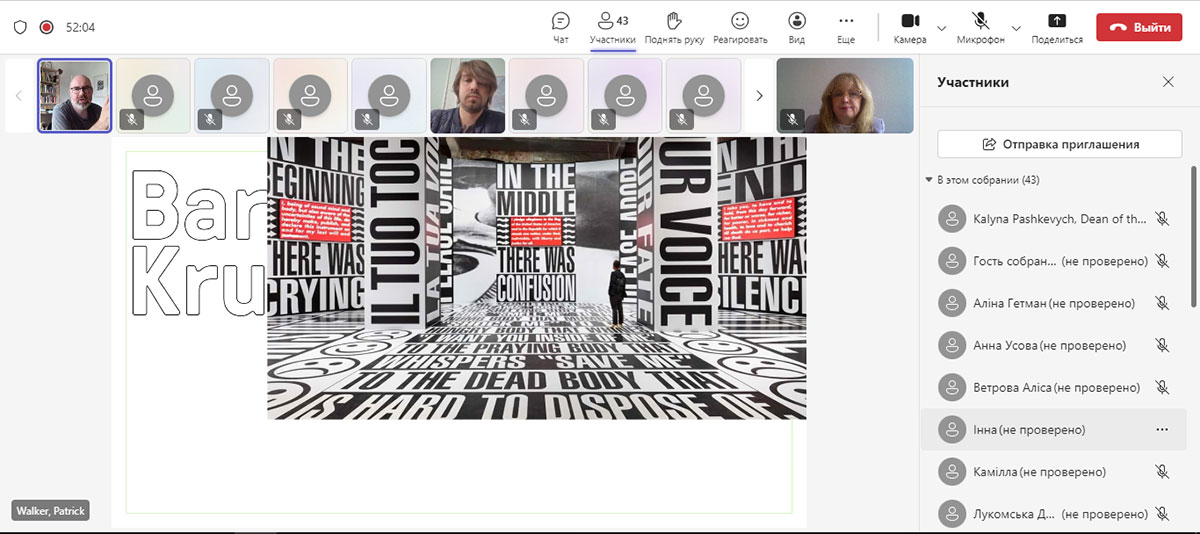This screenshot has height=534, width=1200.
Task: Close the Участники side panel
Action: (x=1168, y=82)
